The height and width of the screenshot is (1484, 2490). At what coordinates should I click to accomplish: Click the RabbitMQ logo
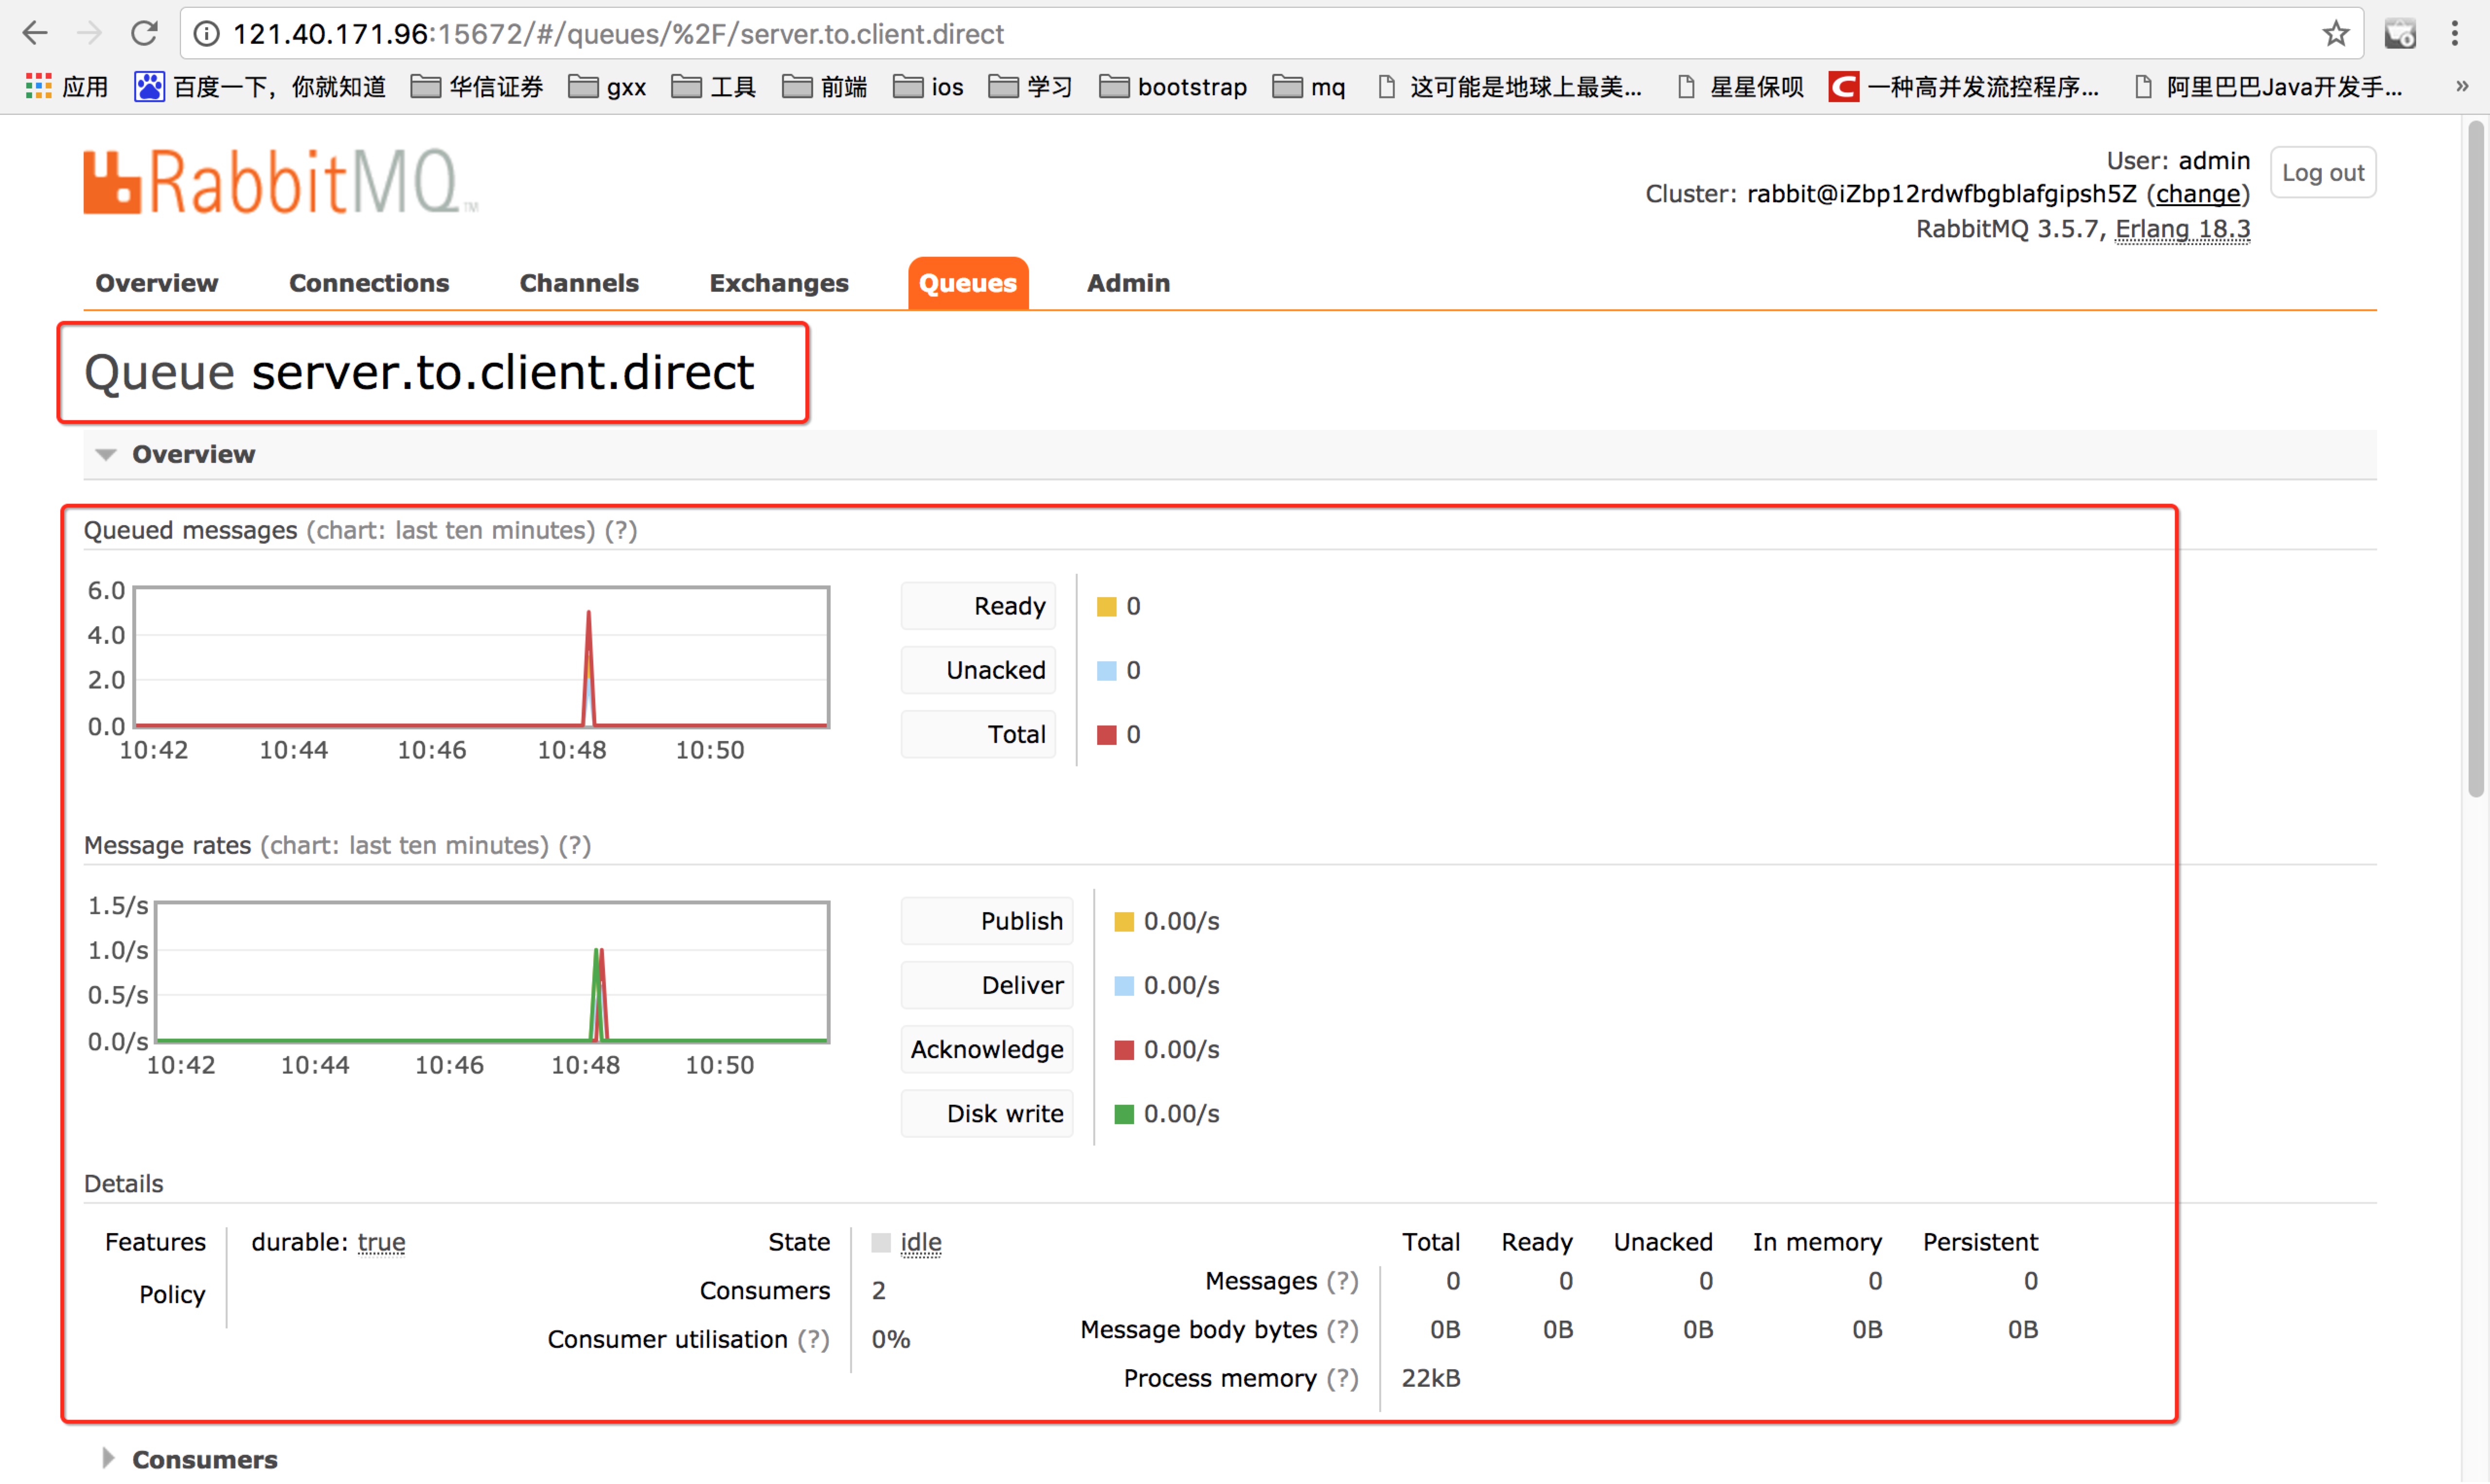(281, 182)
